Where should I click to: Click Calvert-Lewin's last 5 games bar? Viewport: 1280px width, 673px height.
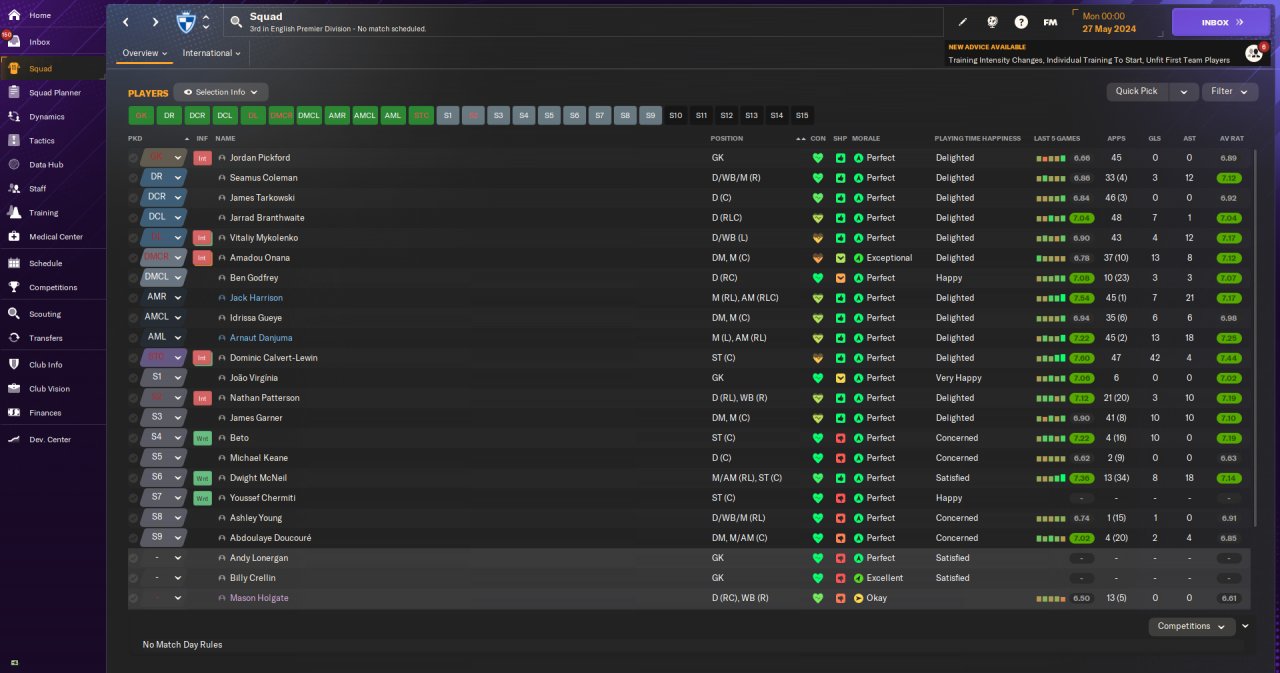point(1050,358)
